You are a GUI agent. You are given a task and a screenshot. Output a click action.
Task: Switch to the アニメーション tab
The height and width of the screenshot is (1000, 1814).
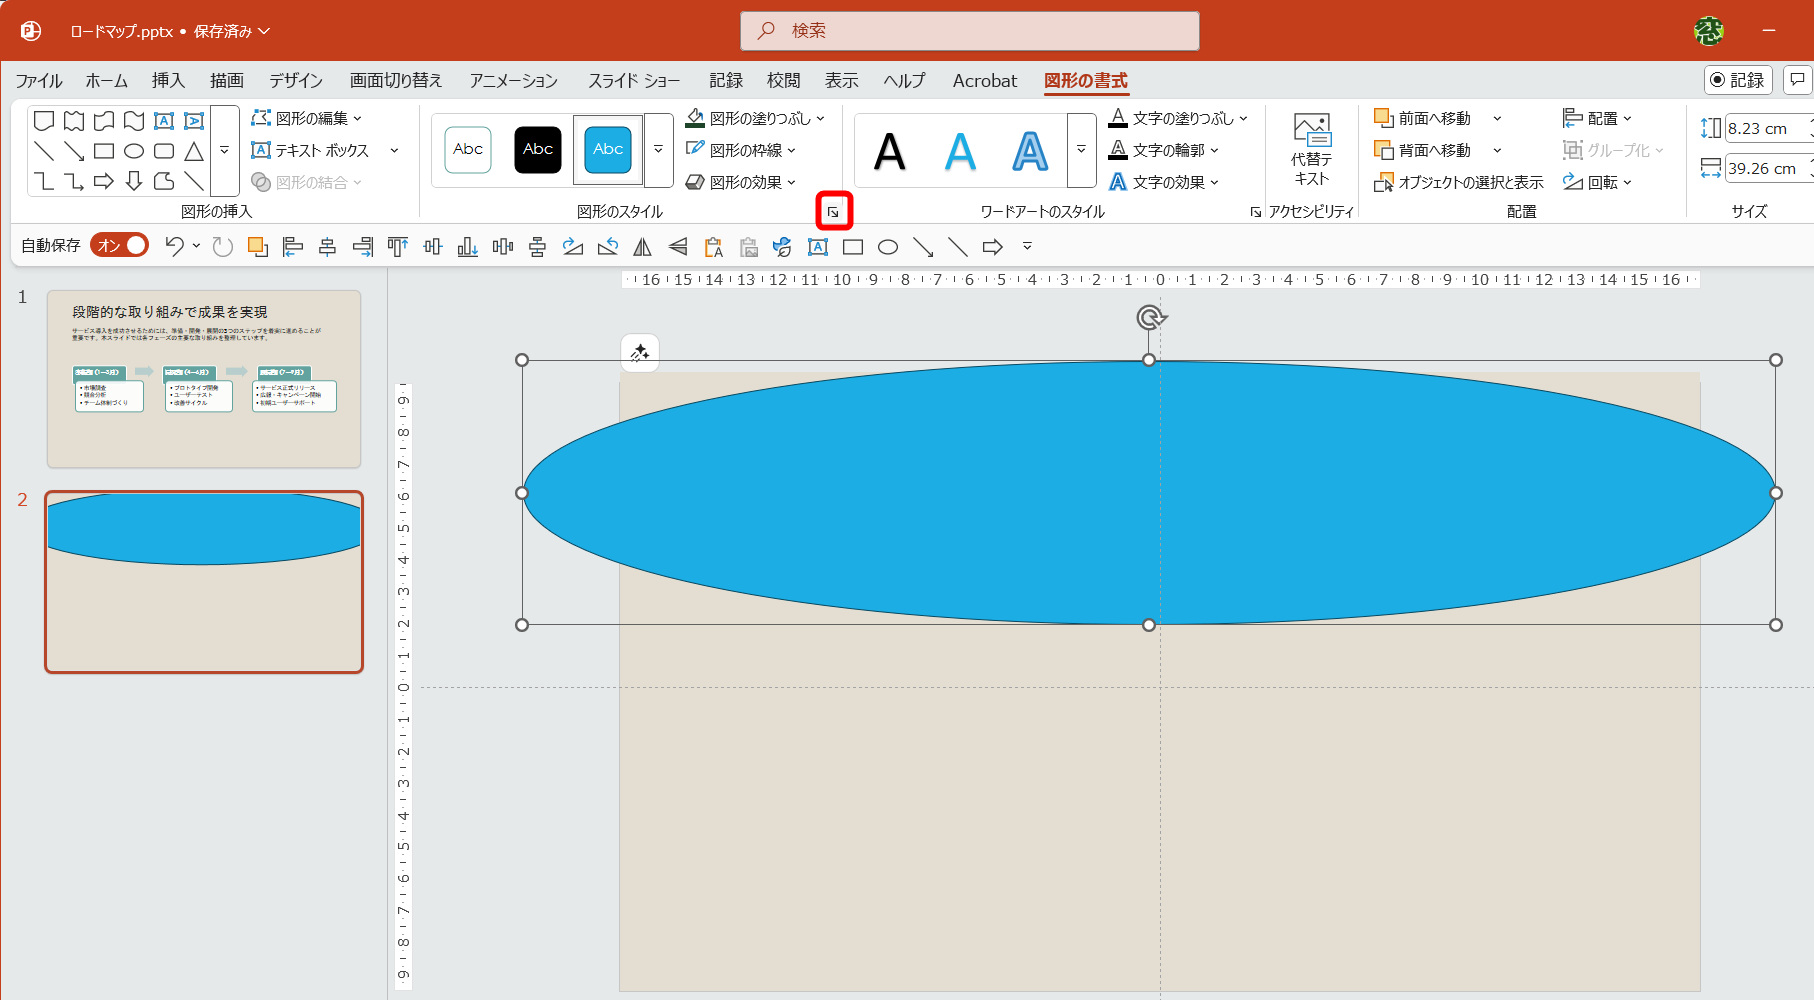(514, 81)
